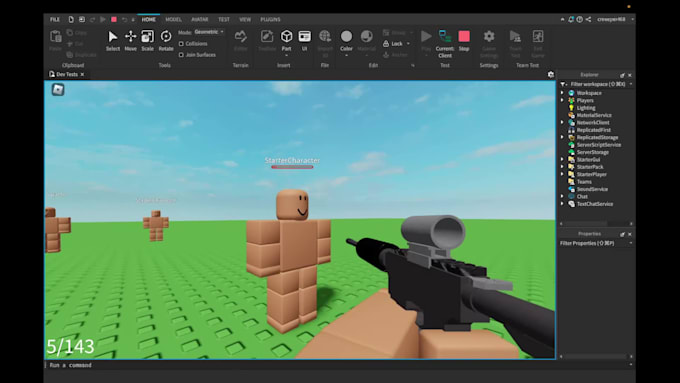Switch to the MODEL tab
Viewport: 680px width, 383px height.
click(173, 20)
